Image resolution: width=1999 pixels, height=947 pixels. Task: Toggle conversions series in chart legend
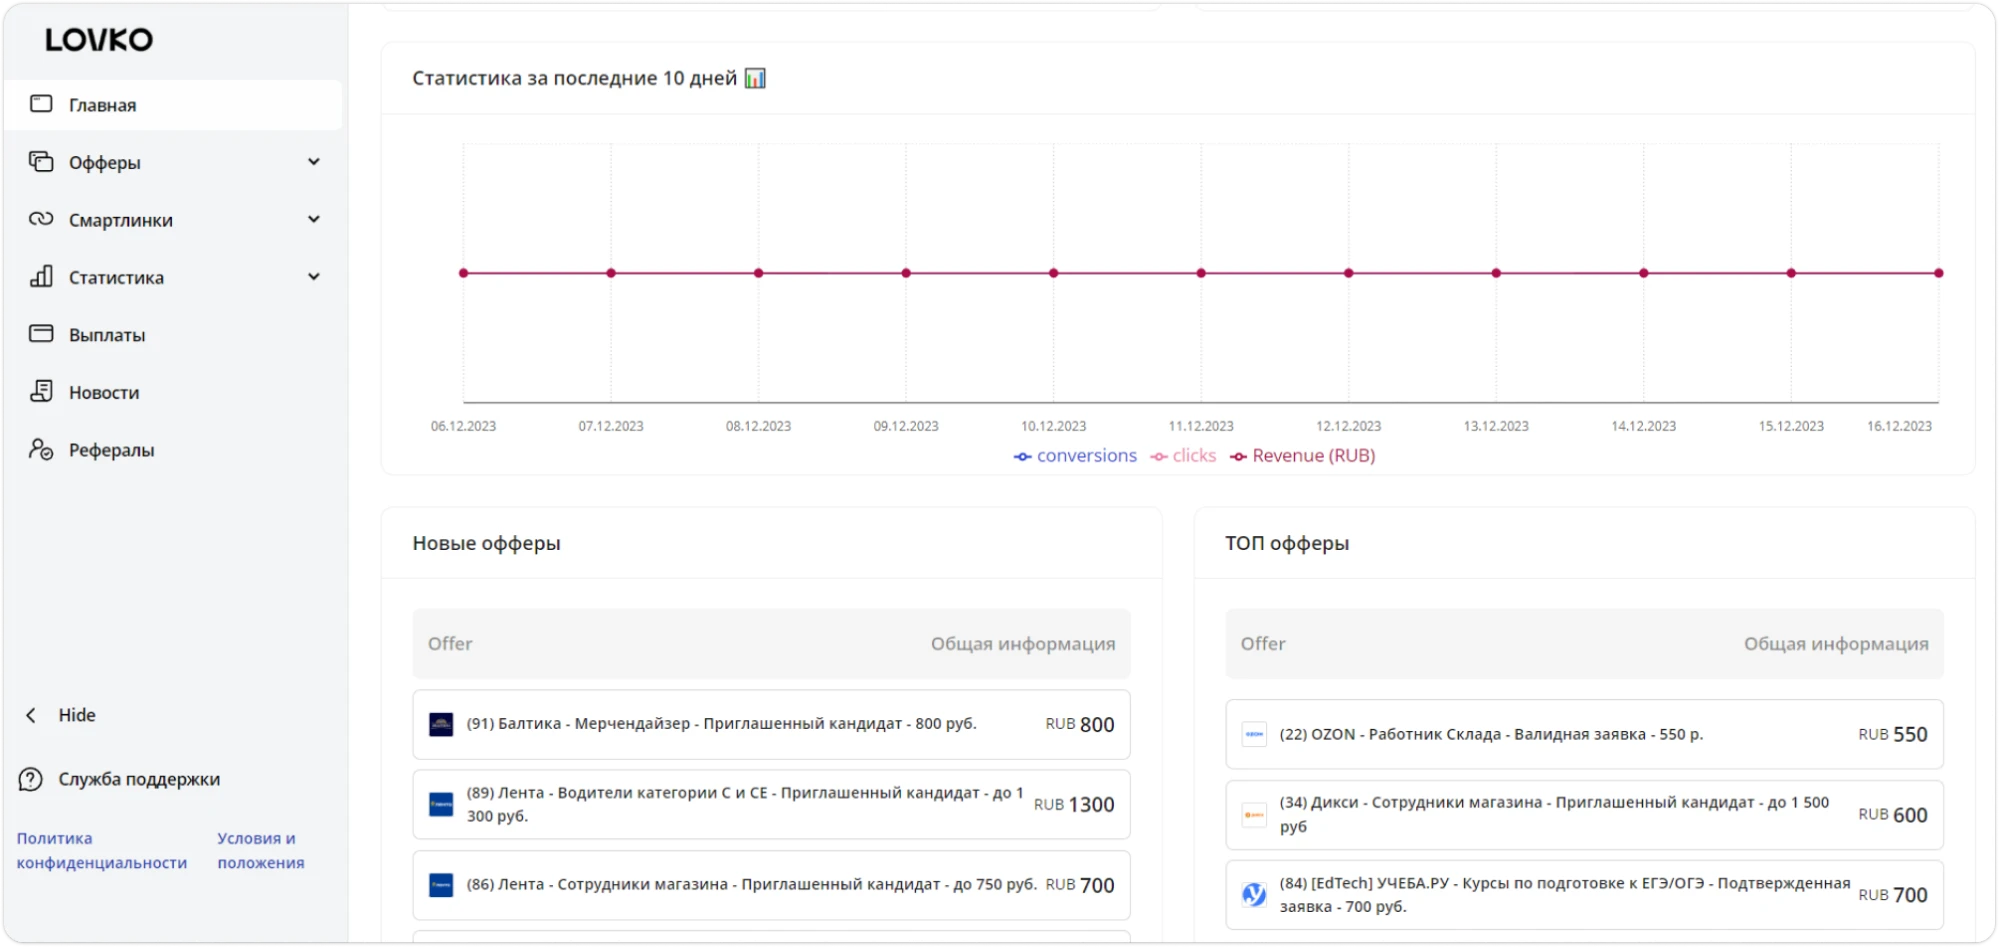[x=1075, y=456]
